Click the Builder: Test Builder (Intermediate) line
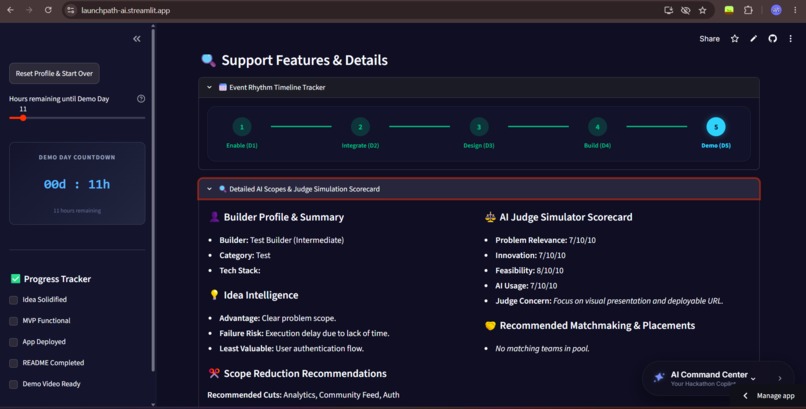Image resolution: width=806 pixels, height=409 pixels. 282,240
